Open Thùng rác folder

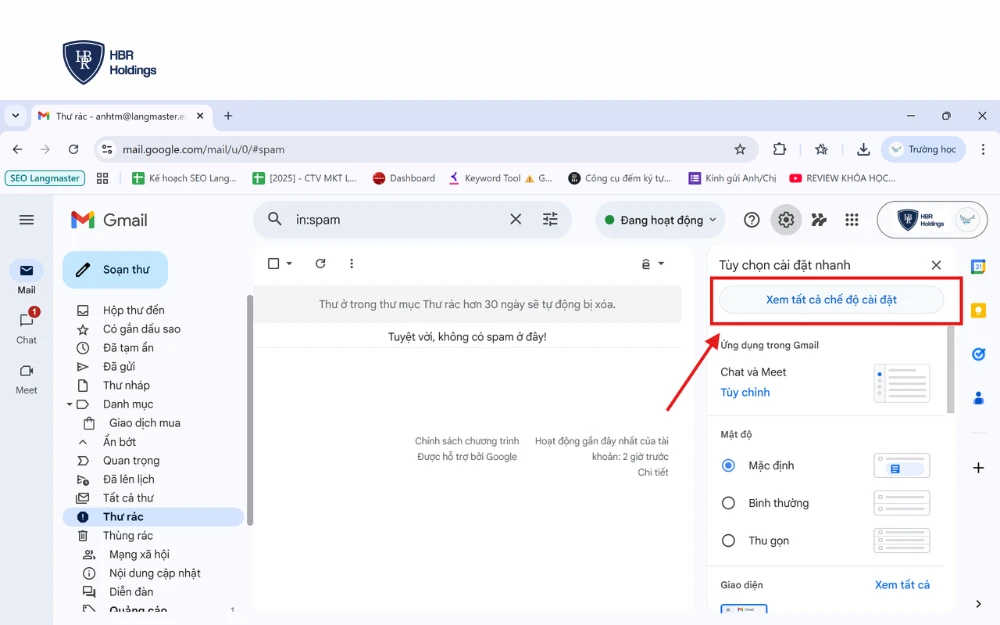128,536
